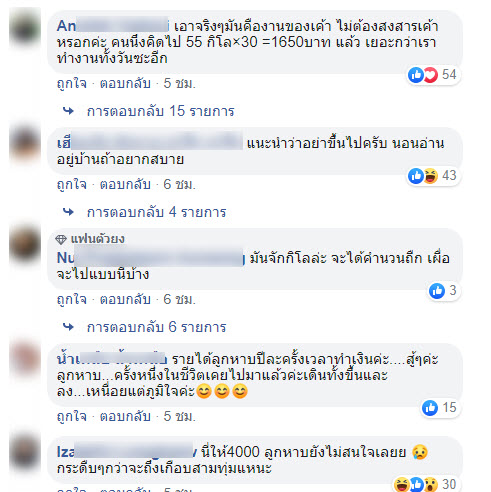Expand การตอบกลับ 6 รายการ replies
The image size is (491, 492).
(156, 327)
